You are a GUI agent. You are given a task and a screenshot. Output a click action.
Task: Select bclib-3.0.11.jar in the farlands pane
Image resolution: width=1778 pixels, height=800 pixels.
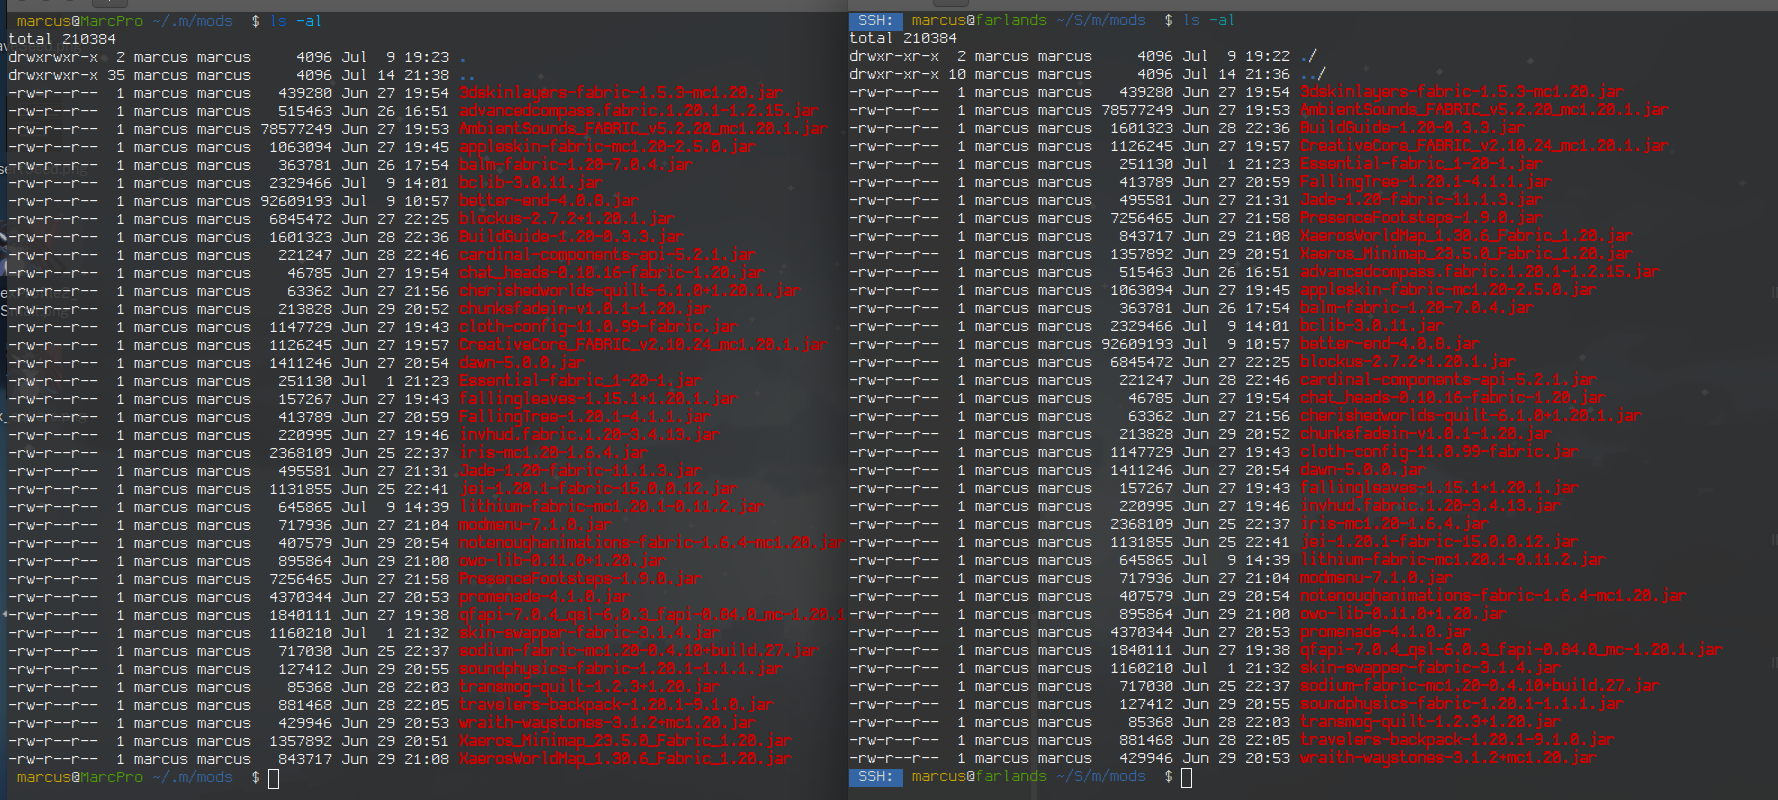(1371, 326)
